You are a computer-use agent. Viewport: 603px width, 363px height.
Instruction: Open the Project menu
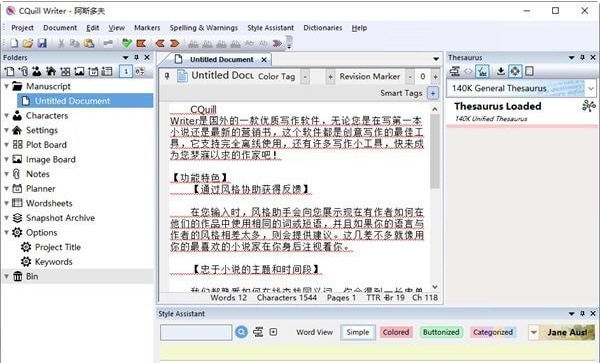point(22,28)
